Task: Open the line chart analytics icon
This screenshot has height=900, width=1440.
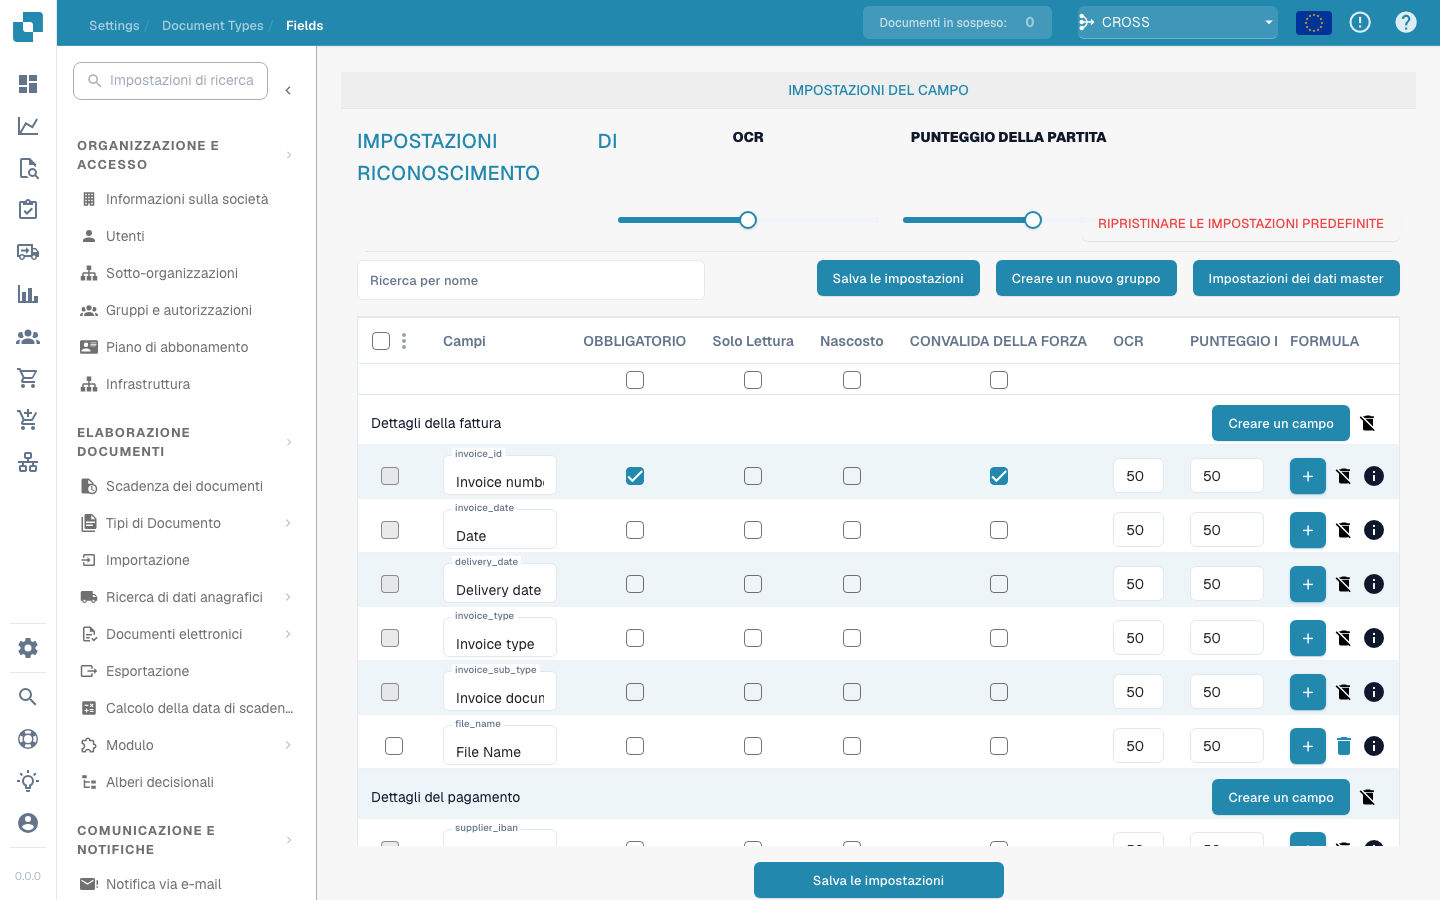Action: tap(28, 126)
